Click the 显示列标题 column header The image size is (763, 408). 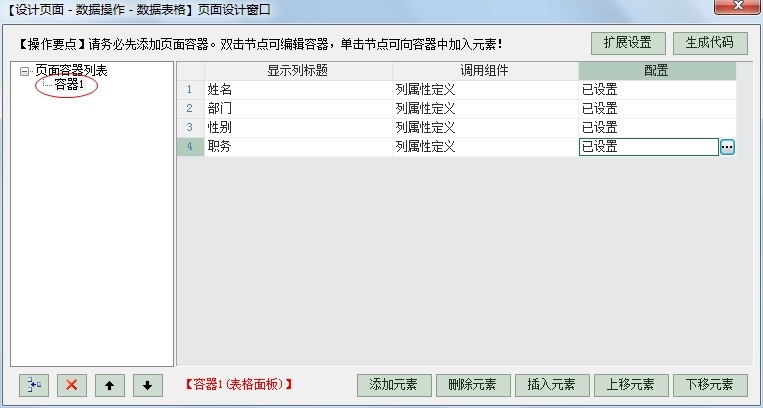point(298,71)
